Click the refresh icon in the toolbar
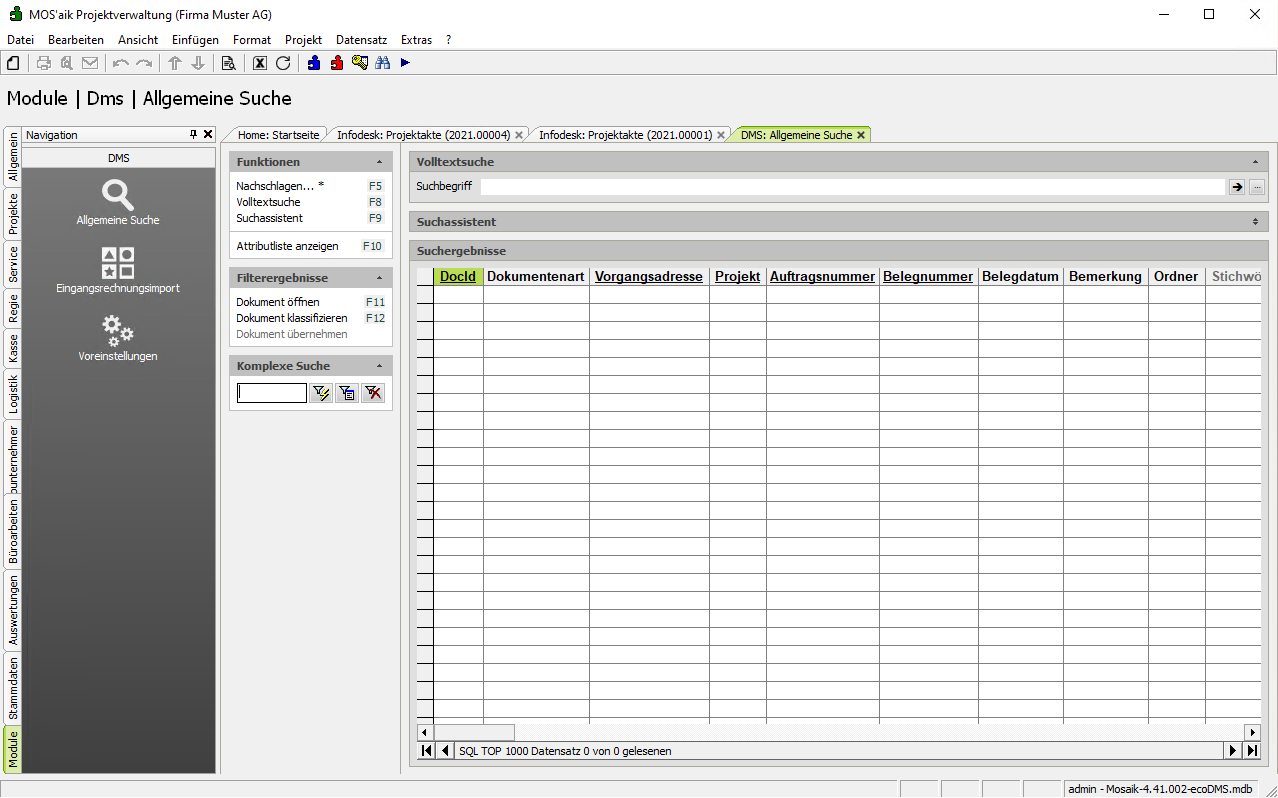The width and height of the screenshot is (1278, 798). tap(283, 63)
